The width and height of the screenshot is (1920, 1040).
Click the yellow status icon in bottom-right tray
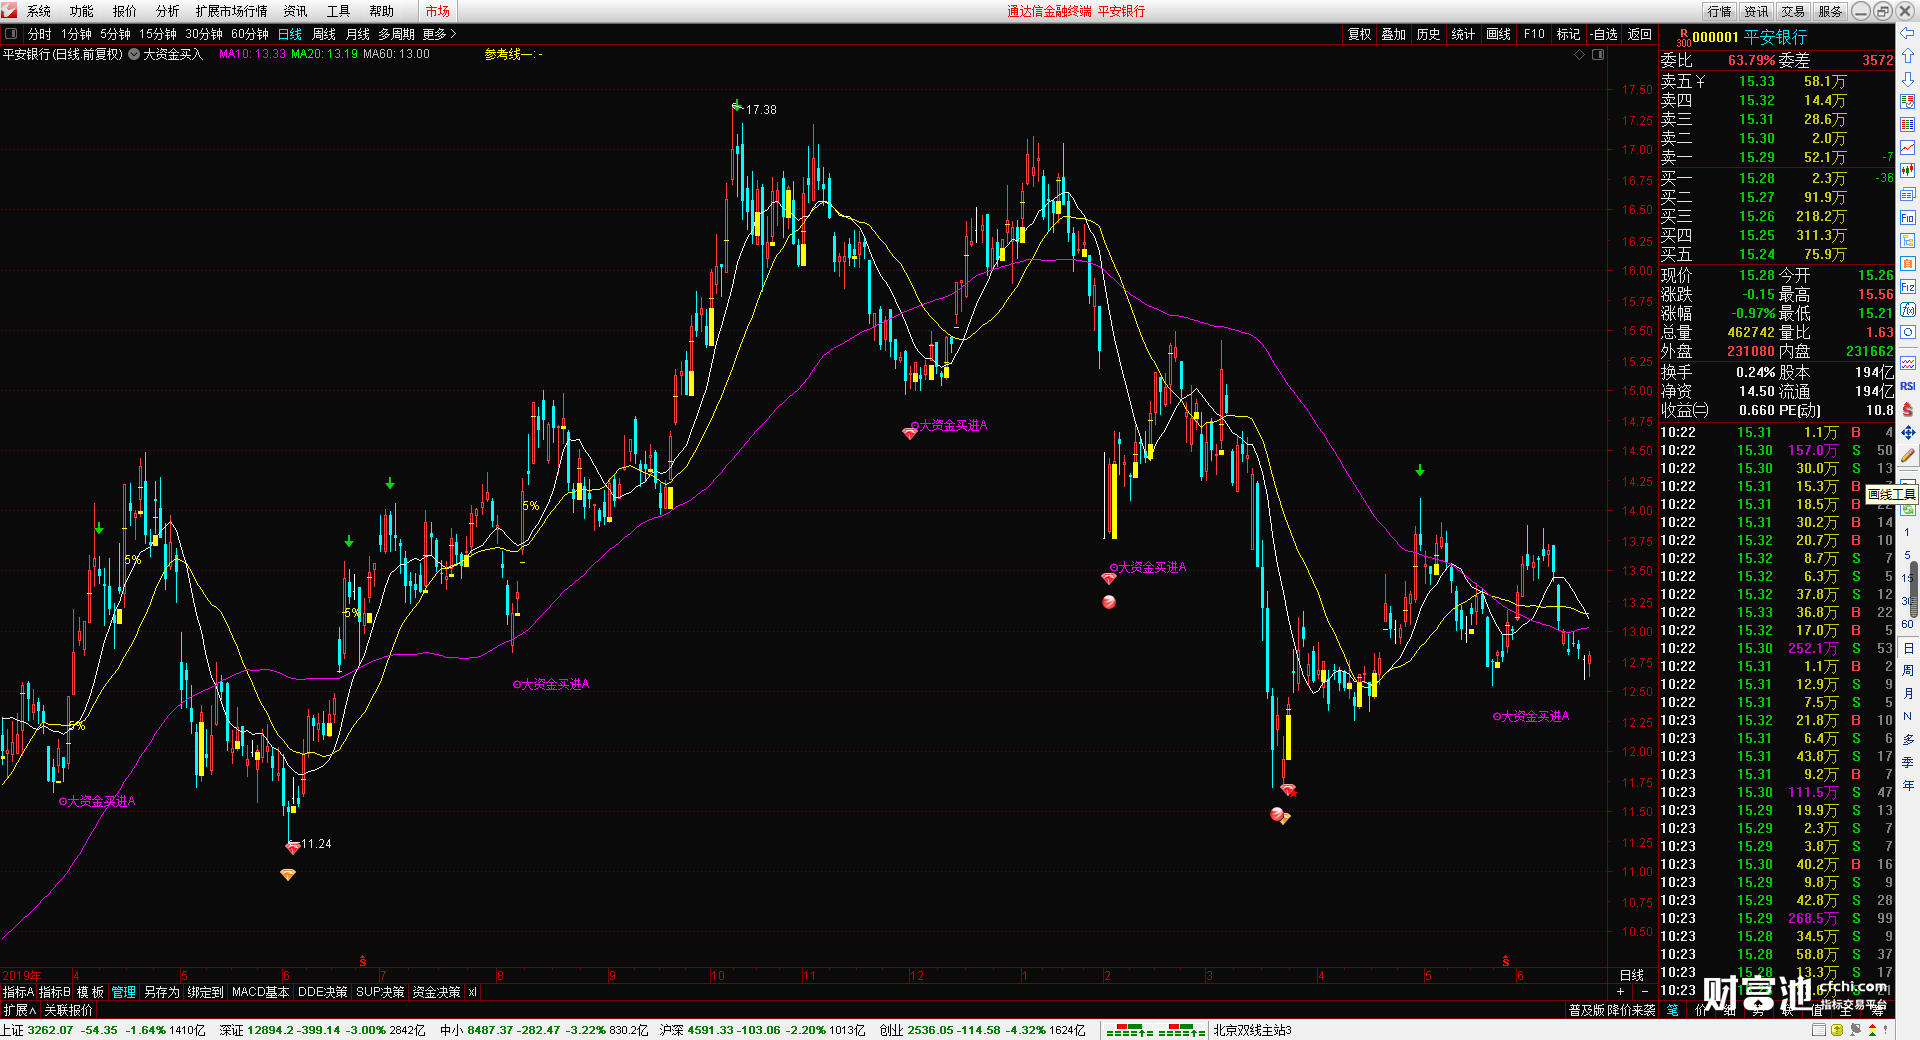pyautogui.click(x=1837, y=1030)
